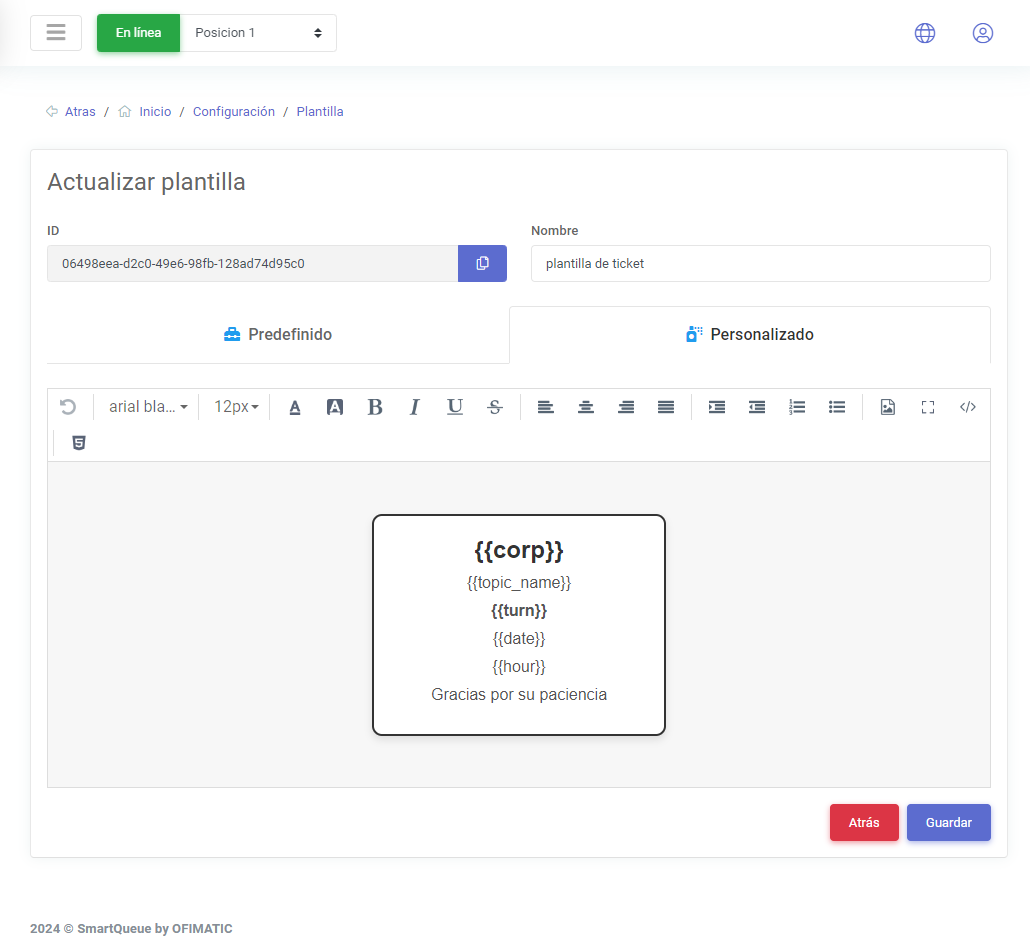Toggle italic text formatting

point(415,407)
